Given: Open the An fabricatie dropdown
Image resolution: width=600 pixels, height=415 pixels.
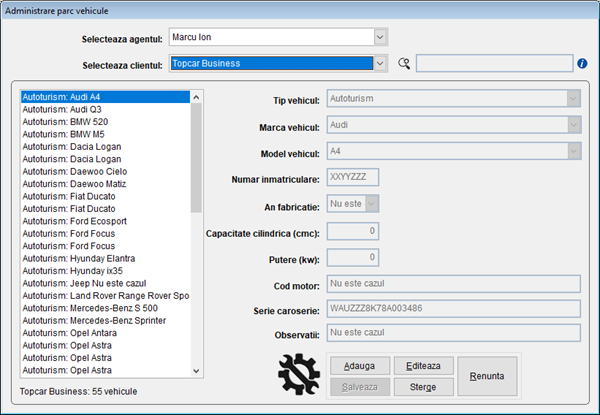Looking at the screenshot, I should tap(372, 203).
